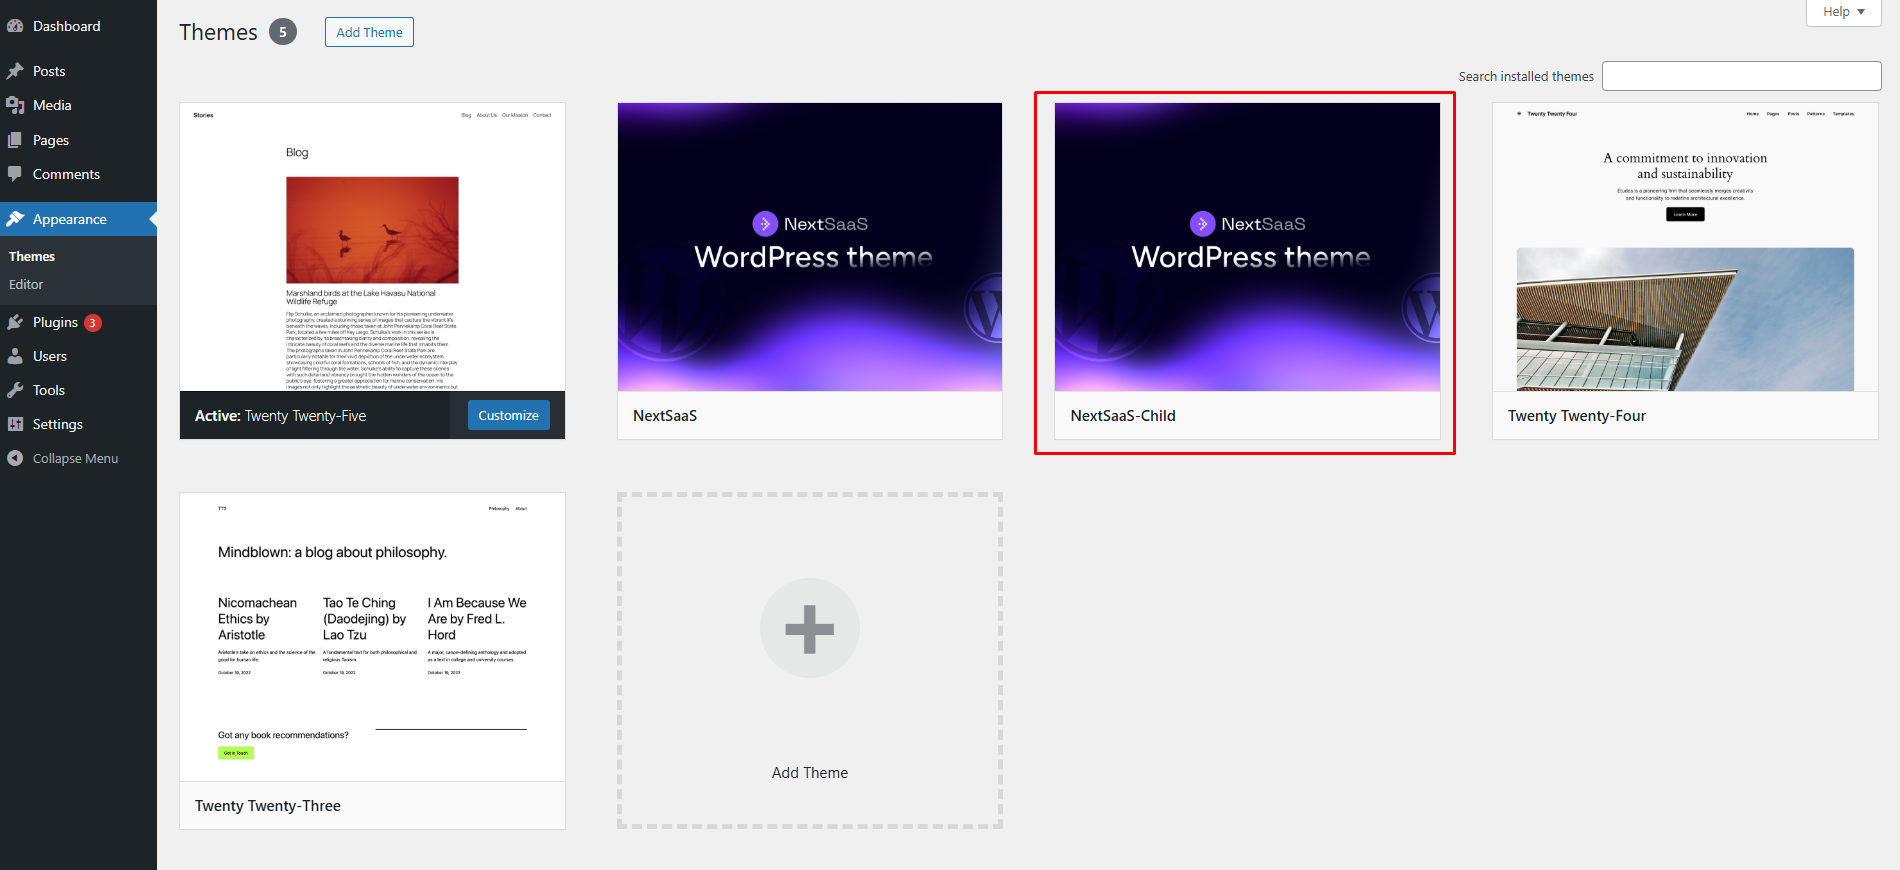The height and width of the screenshot is (870, 1900).
Task: Click the Media icon in sidebar
Action: (15, 105)
